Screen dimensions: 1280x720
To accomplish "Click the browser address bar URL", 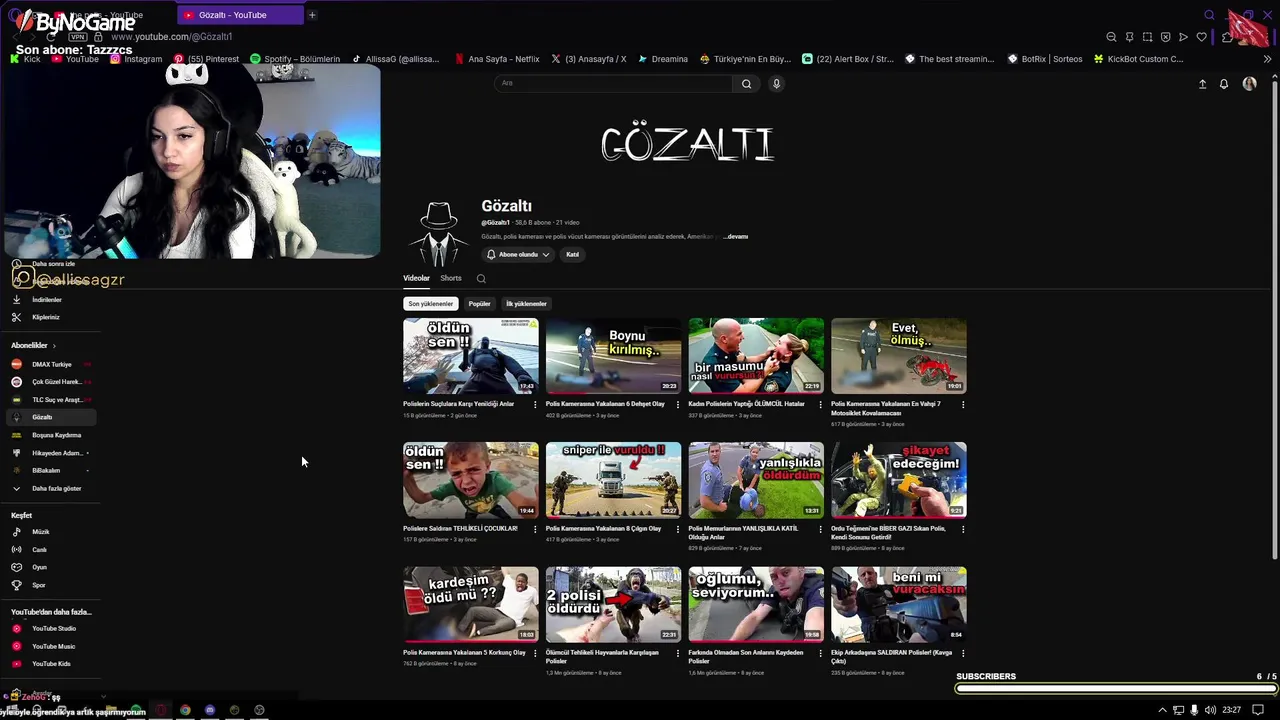I will (172, 37).
